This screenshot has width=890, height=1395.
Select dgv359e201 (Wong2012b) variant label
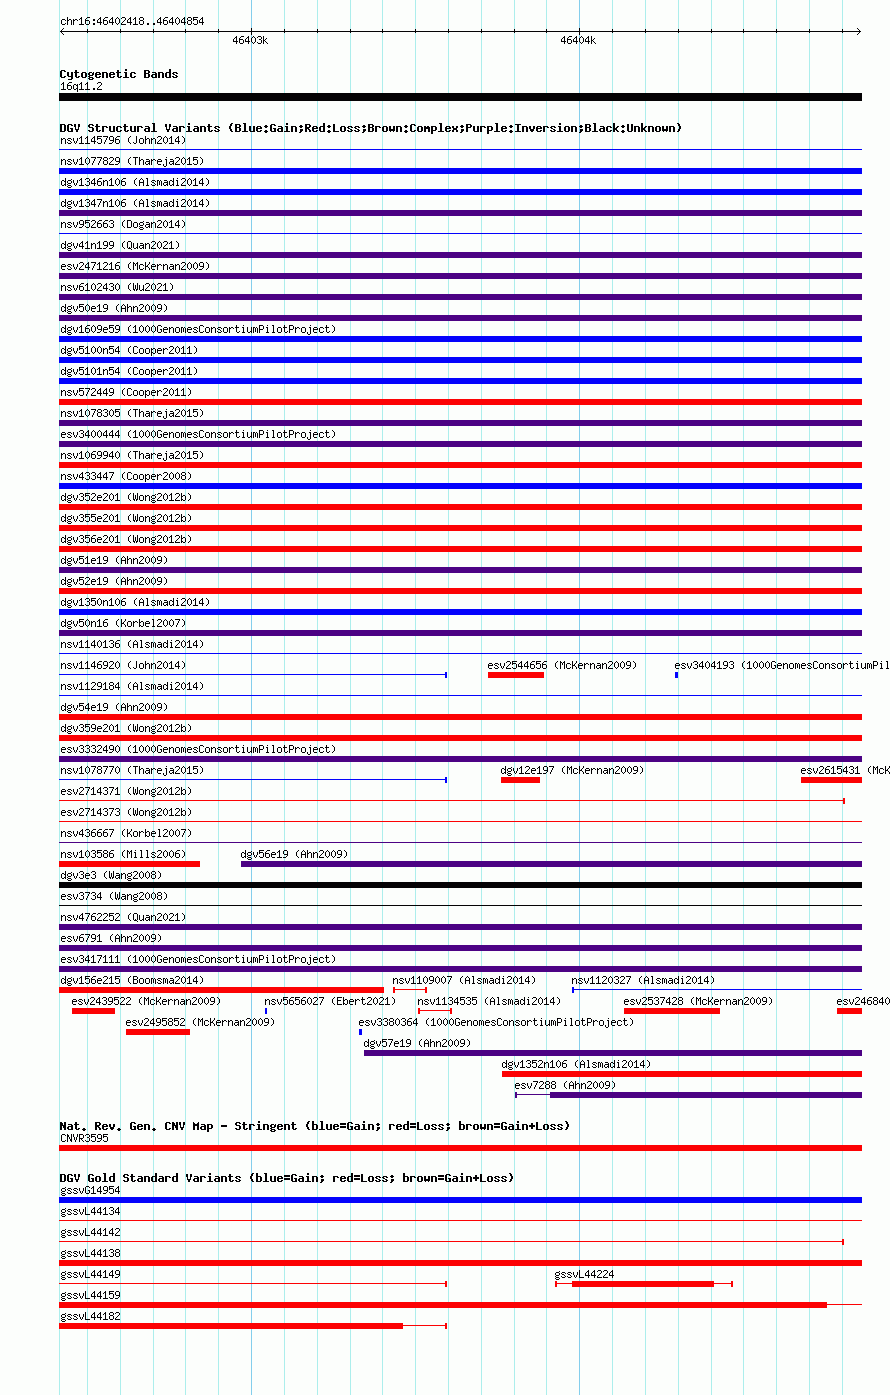click(x=126, y=728)
